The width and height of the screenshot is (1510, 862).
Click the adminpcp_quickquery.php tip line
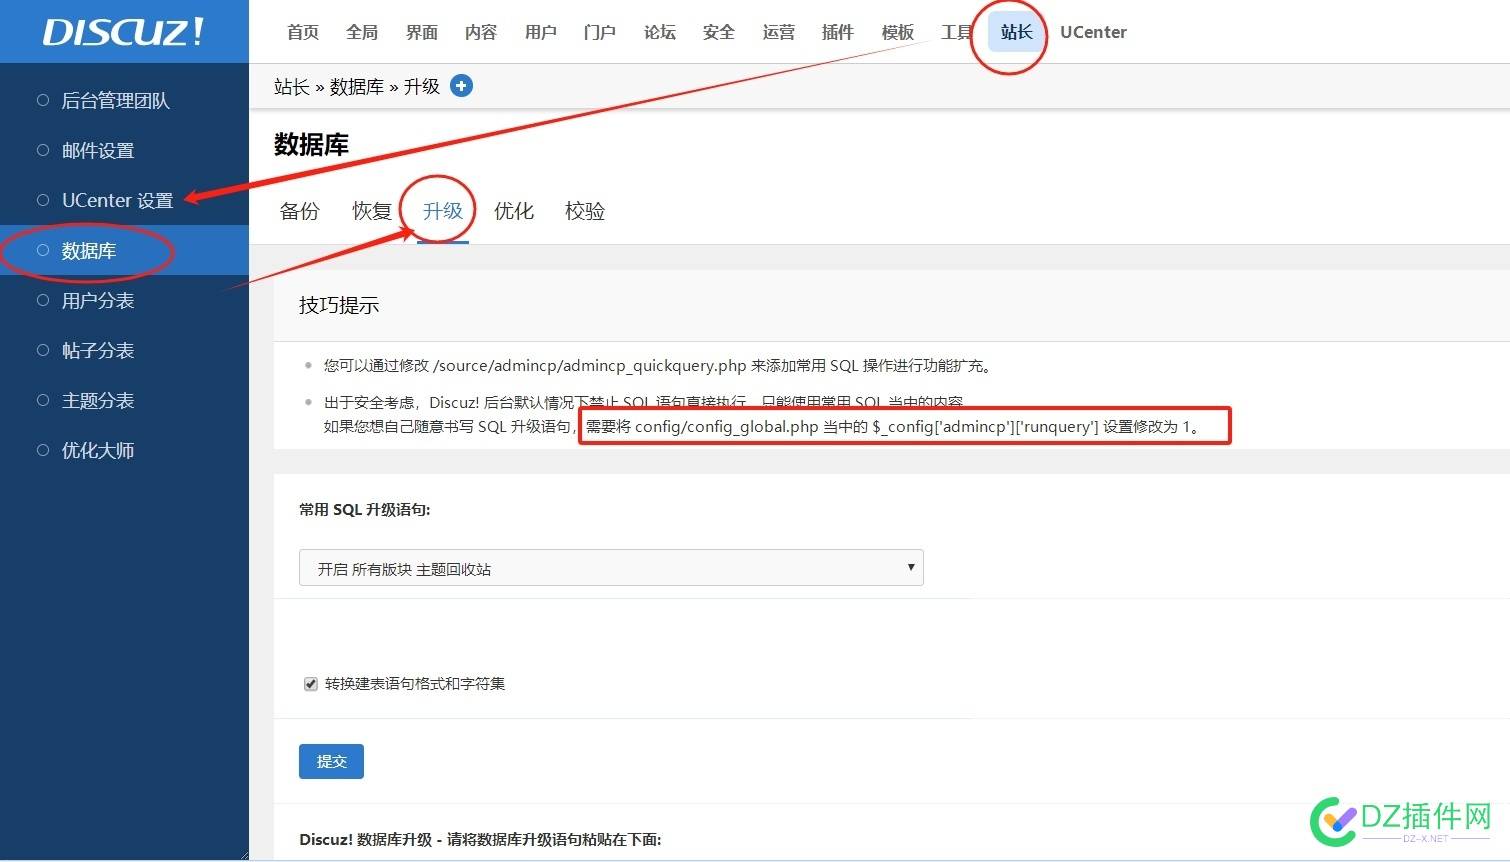pos(659,366)
